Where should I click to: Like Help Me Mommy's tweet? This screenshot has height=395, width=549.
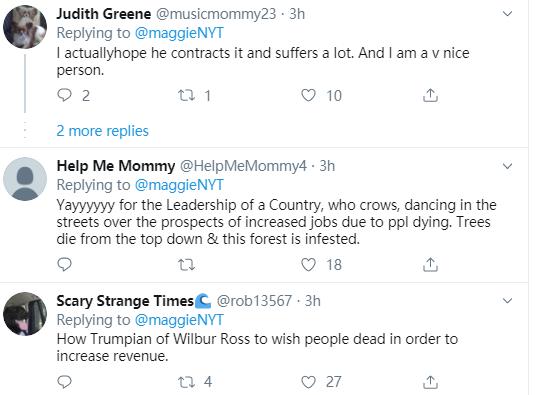coord(308,265)
